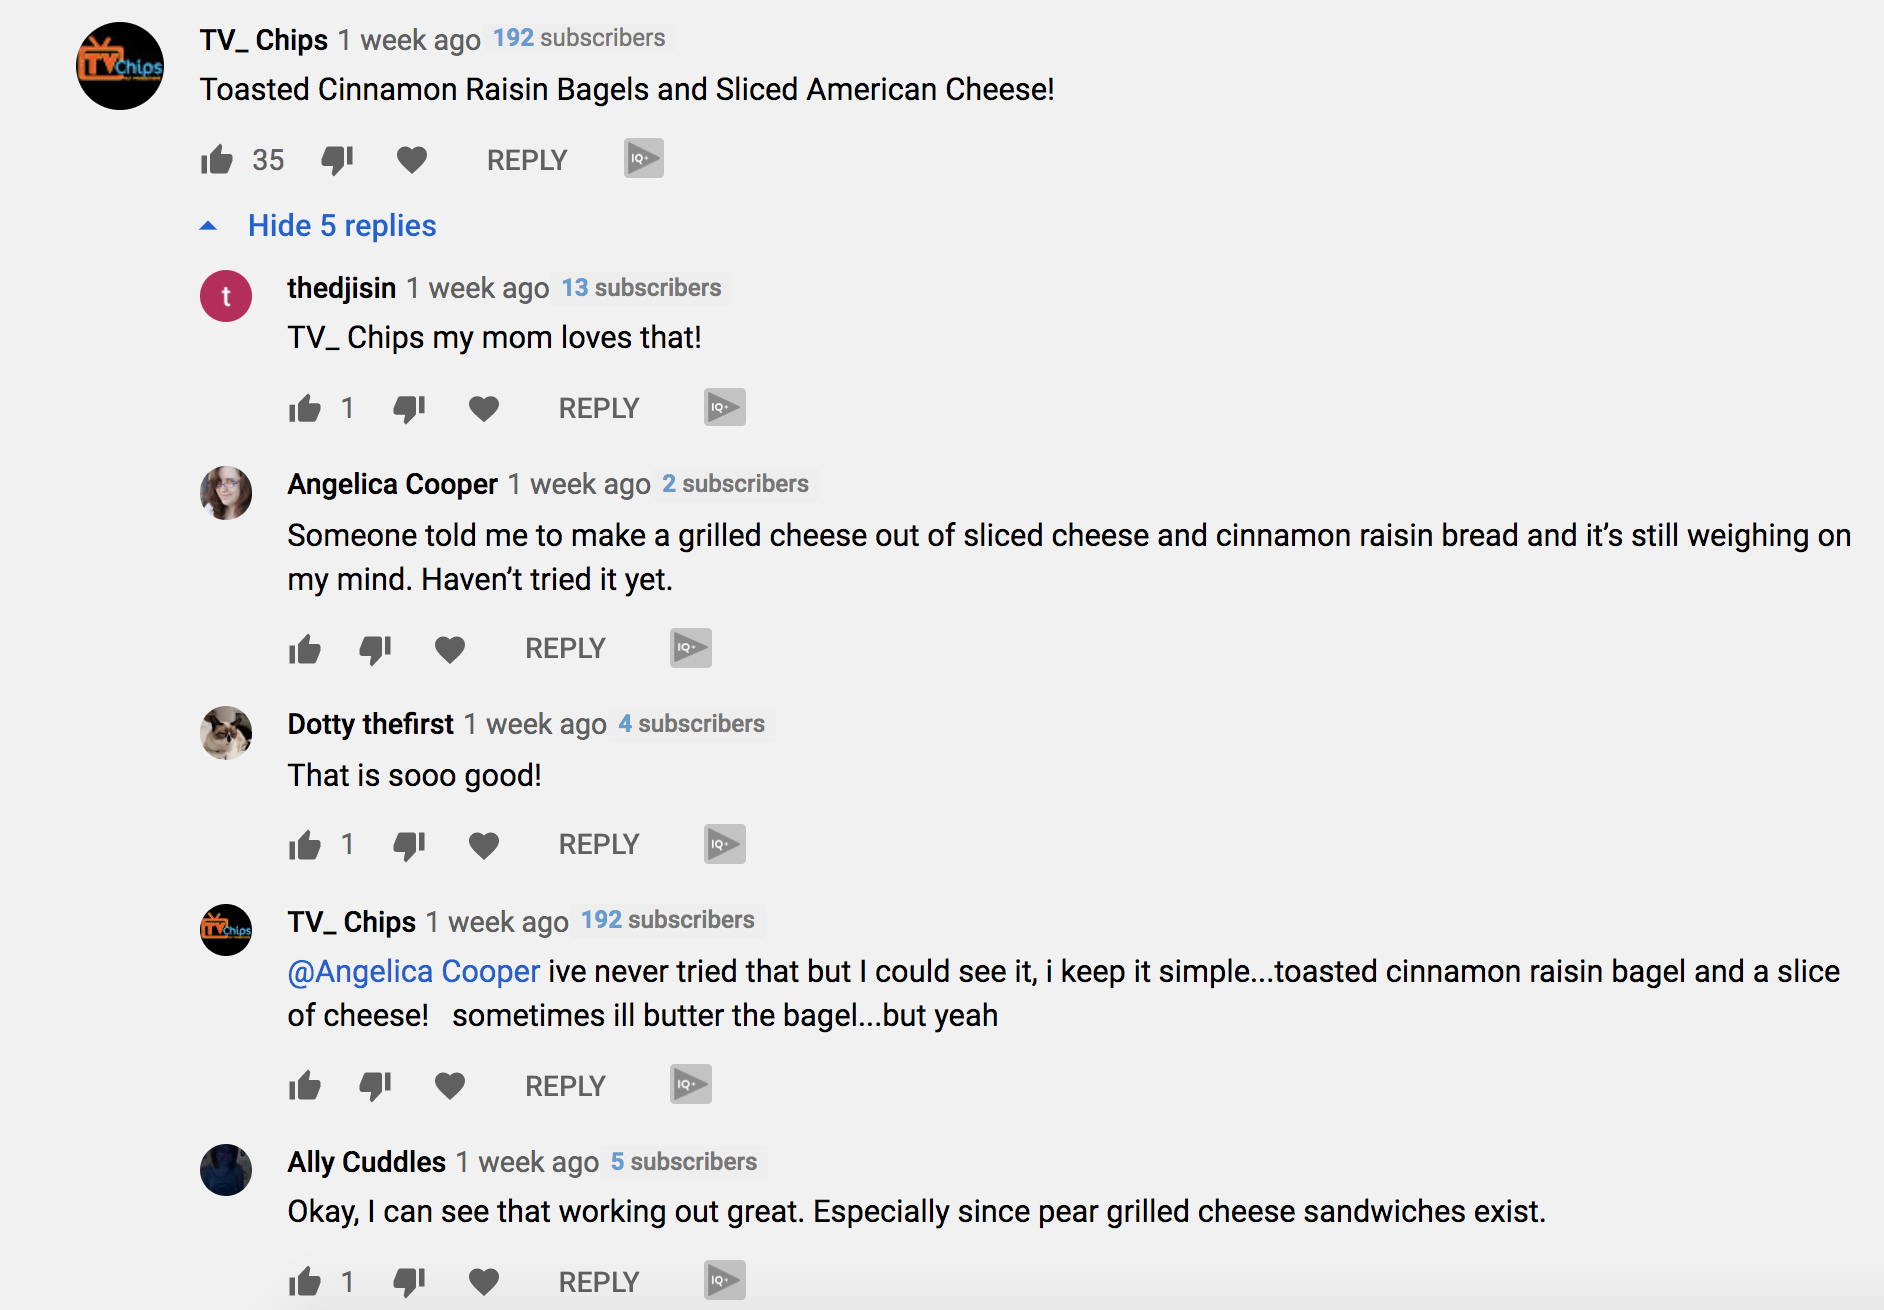The height and width of the screenshot is (1310, 1884).
Task: Open Ally Cuddles' channel name link
Action: point(367,1162)
